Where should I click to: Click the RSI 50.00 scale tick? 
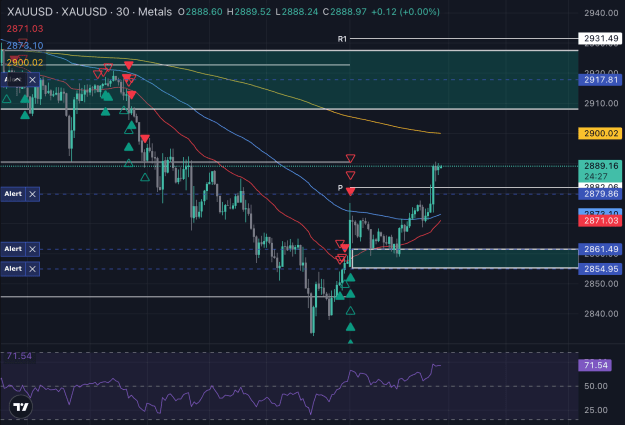pos(596,386)
